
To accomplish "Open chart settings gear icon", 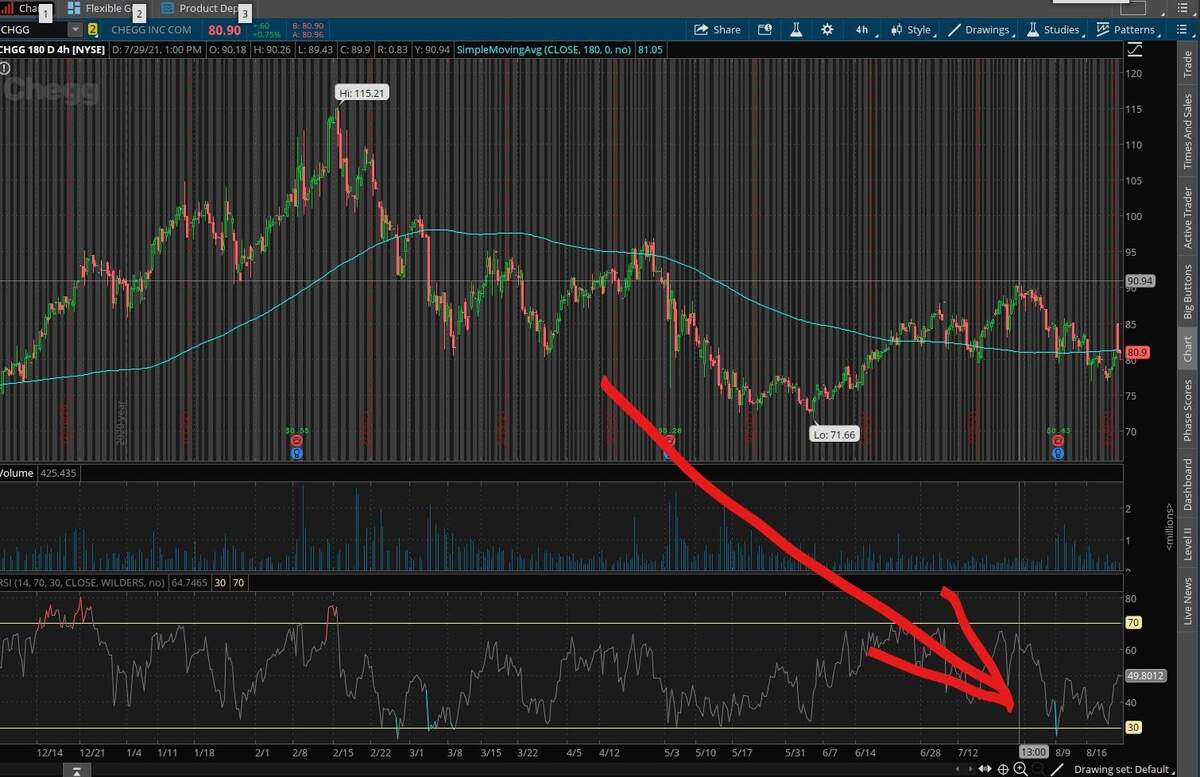I will coord(828,30).
